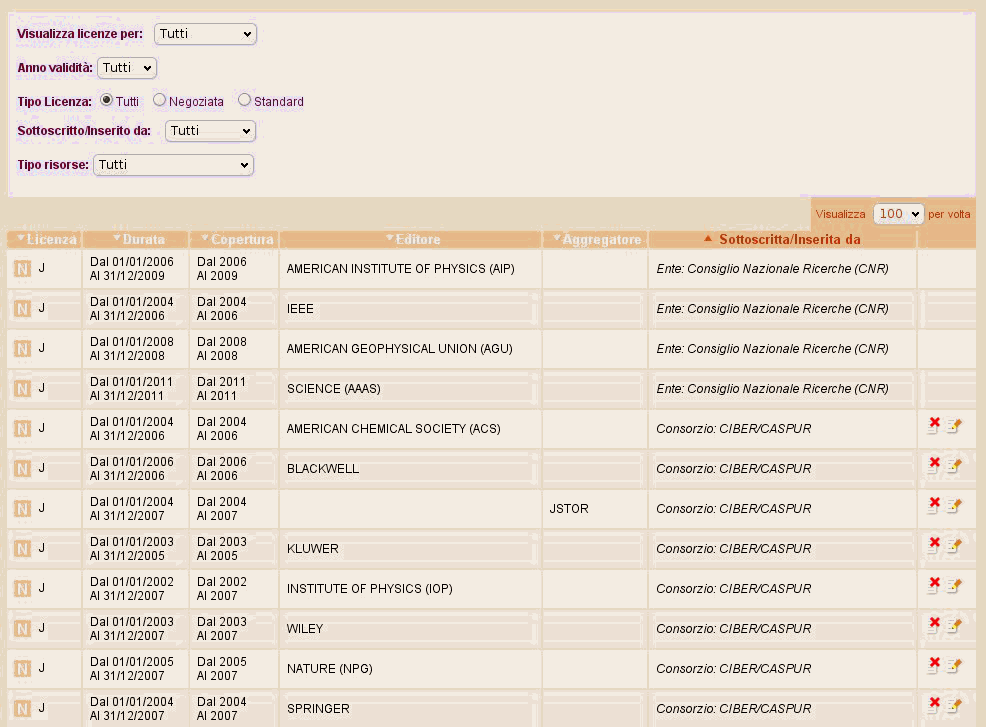This screenshot has height=727, width=986.
Task: Change the 100 per volta dropdown
Action: click(x=898, y=214)
